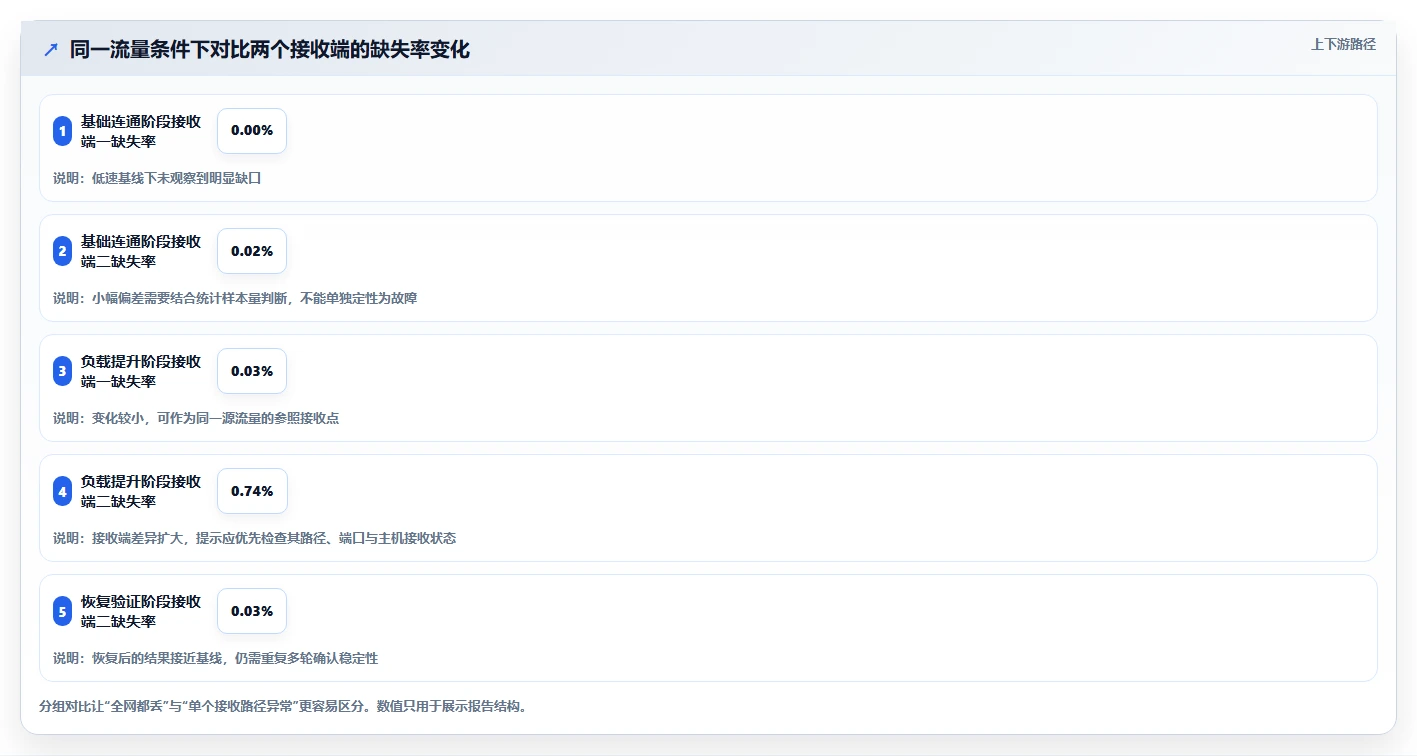Select step badge number 1

pos(62,131)
